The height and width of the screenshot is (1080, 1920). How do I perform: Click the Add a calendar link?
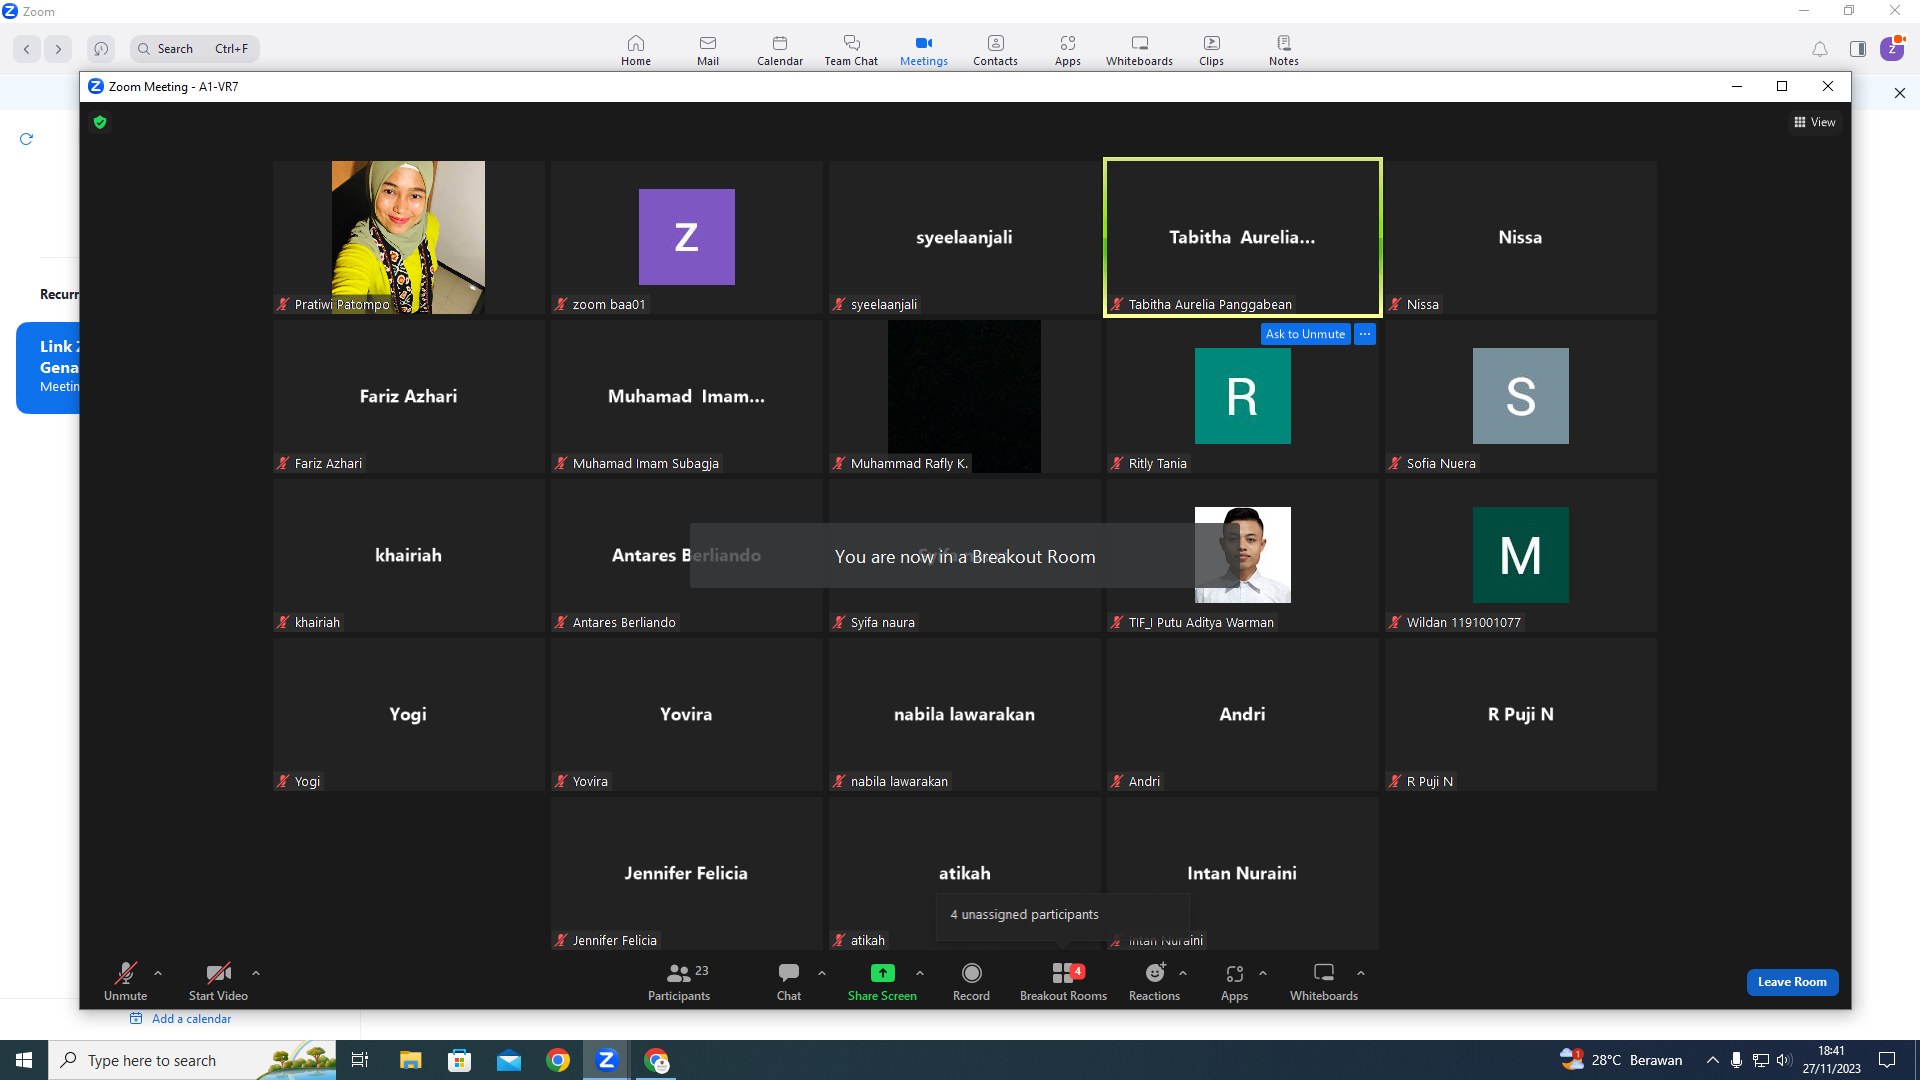click(x=181, y=1019)
